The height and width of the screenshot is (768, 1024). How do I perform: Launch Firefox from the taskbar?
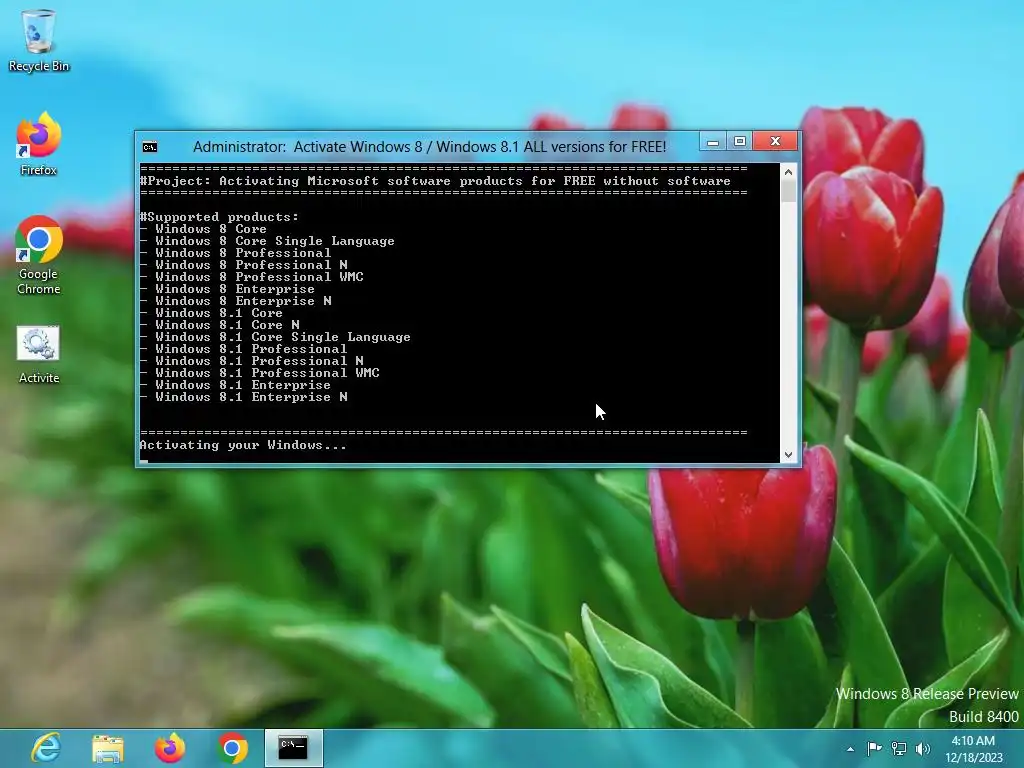point(170,748)
